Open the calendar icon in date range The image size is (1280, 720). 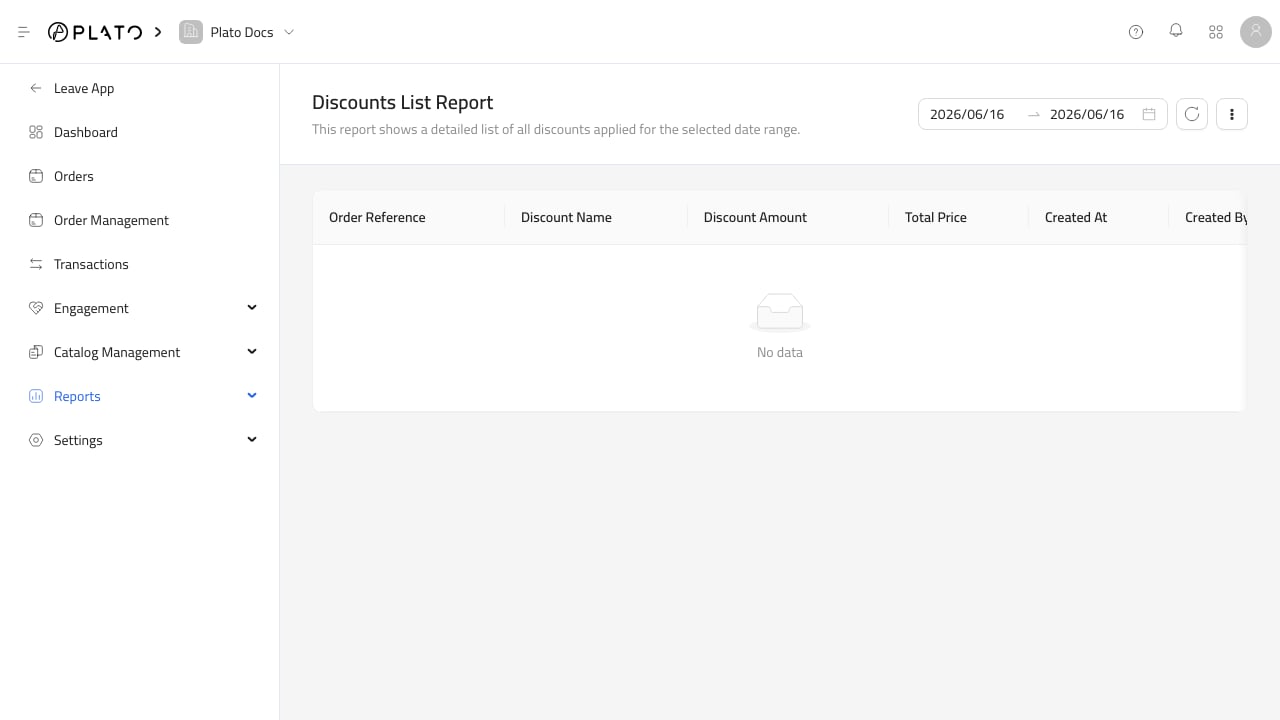1149,114
